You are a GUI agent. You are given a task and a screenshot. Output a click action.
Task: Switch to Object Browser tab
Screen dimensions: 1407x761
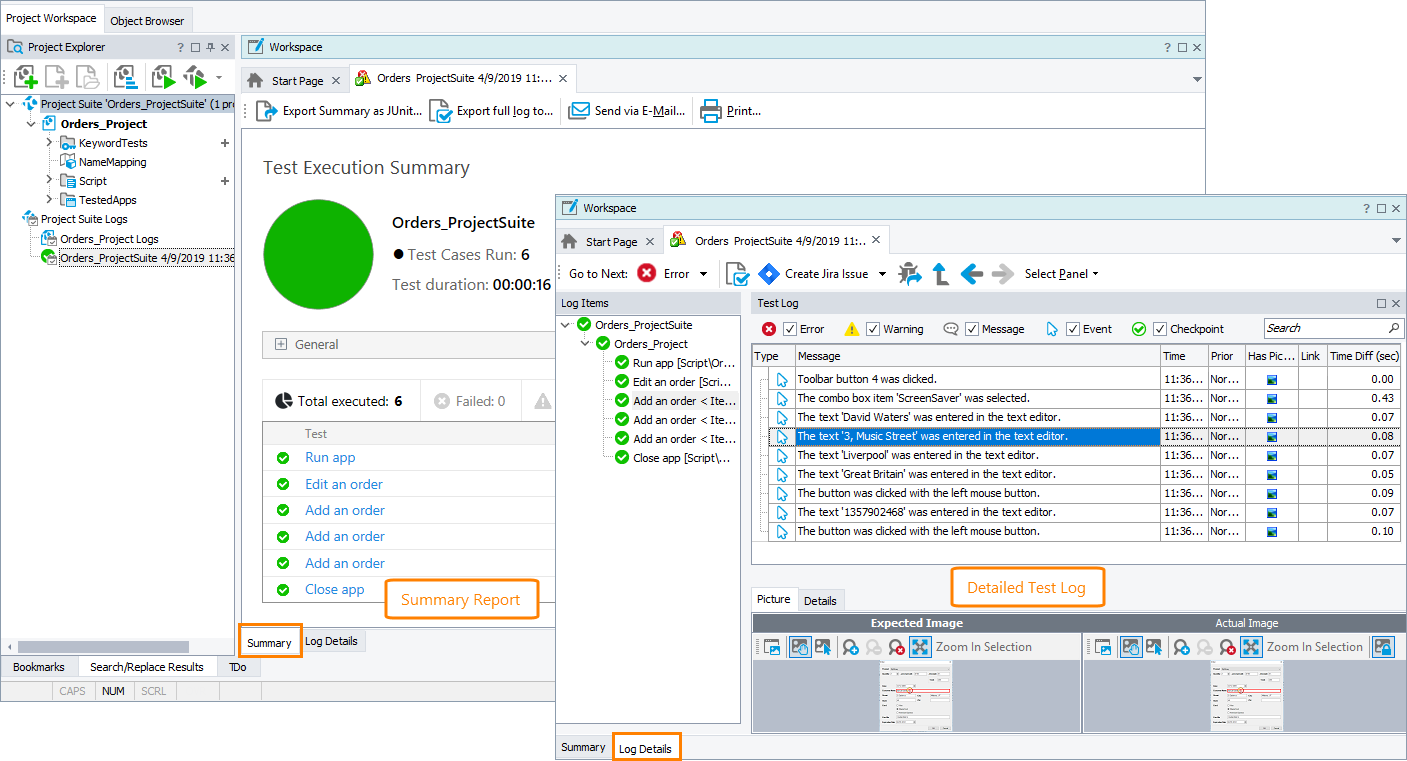[147, 20]
